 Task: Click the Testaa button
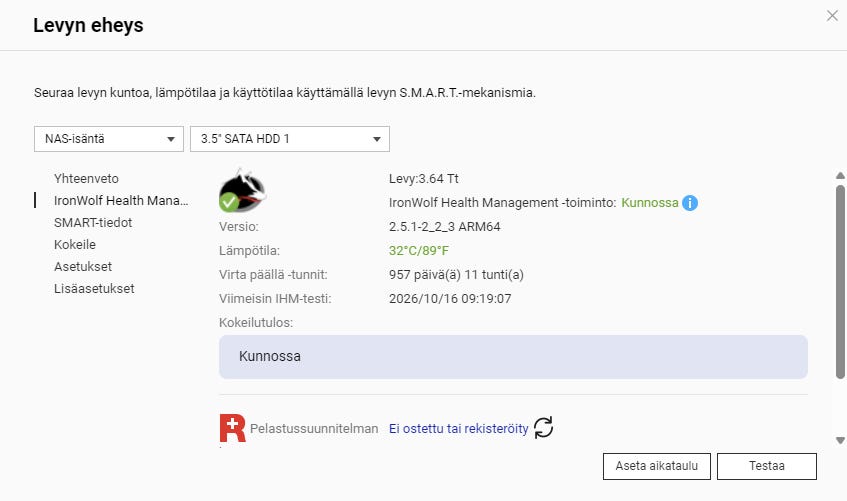[x=767, y=466]
